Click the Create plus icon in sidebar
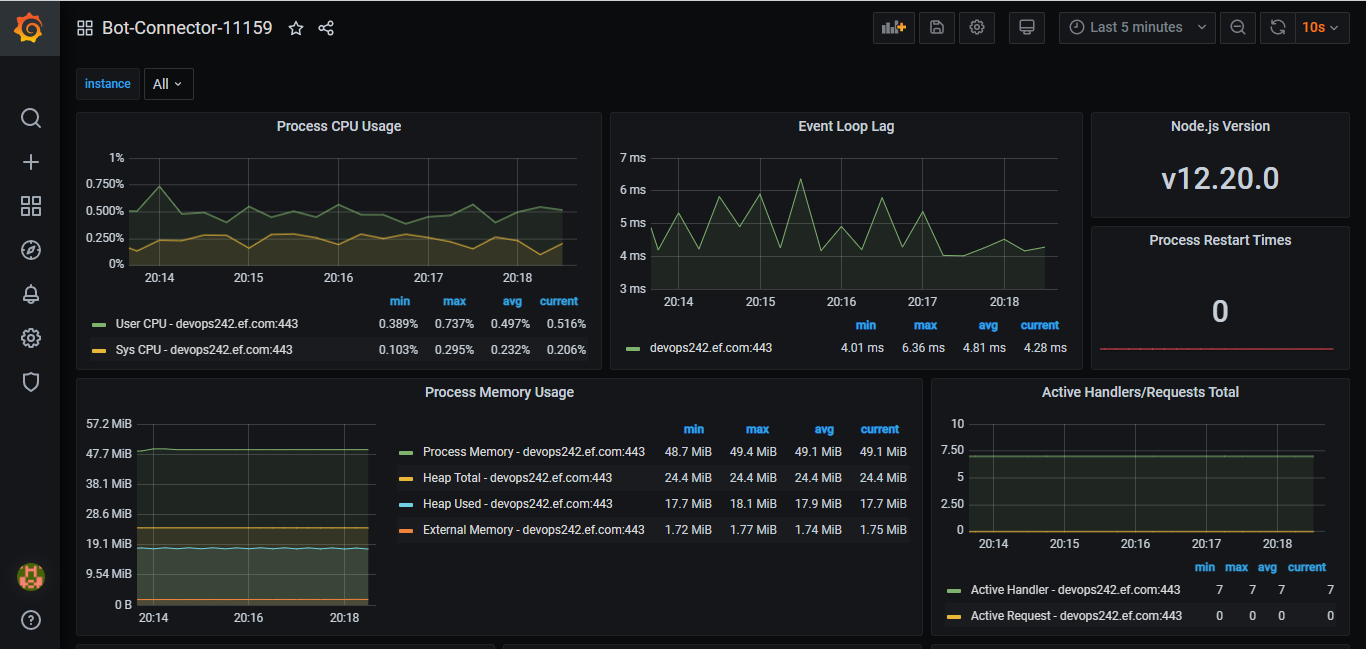The height and width of the screenshot is (649, 1366). tap(31, 163)
